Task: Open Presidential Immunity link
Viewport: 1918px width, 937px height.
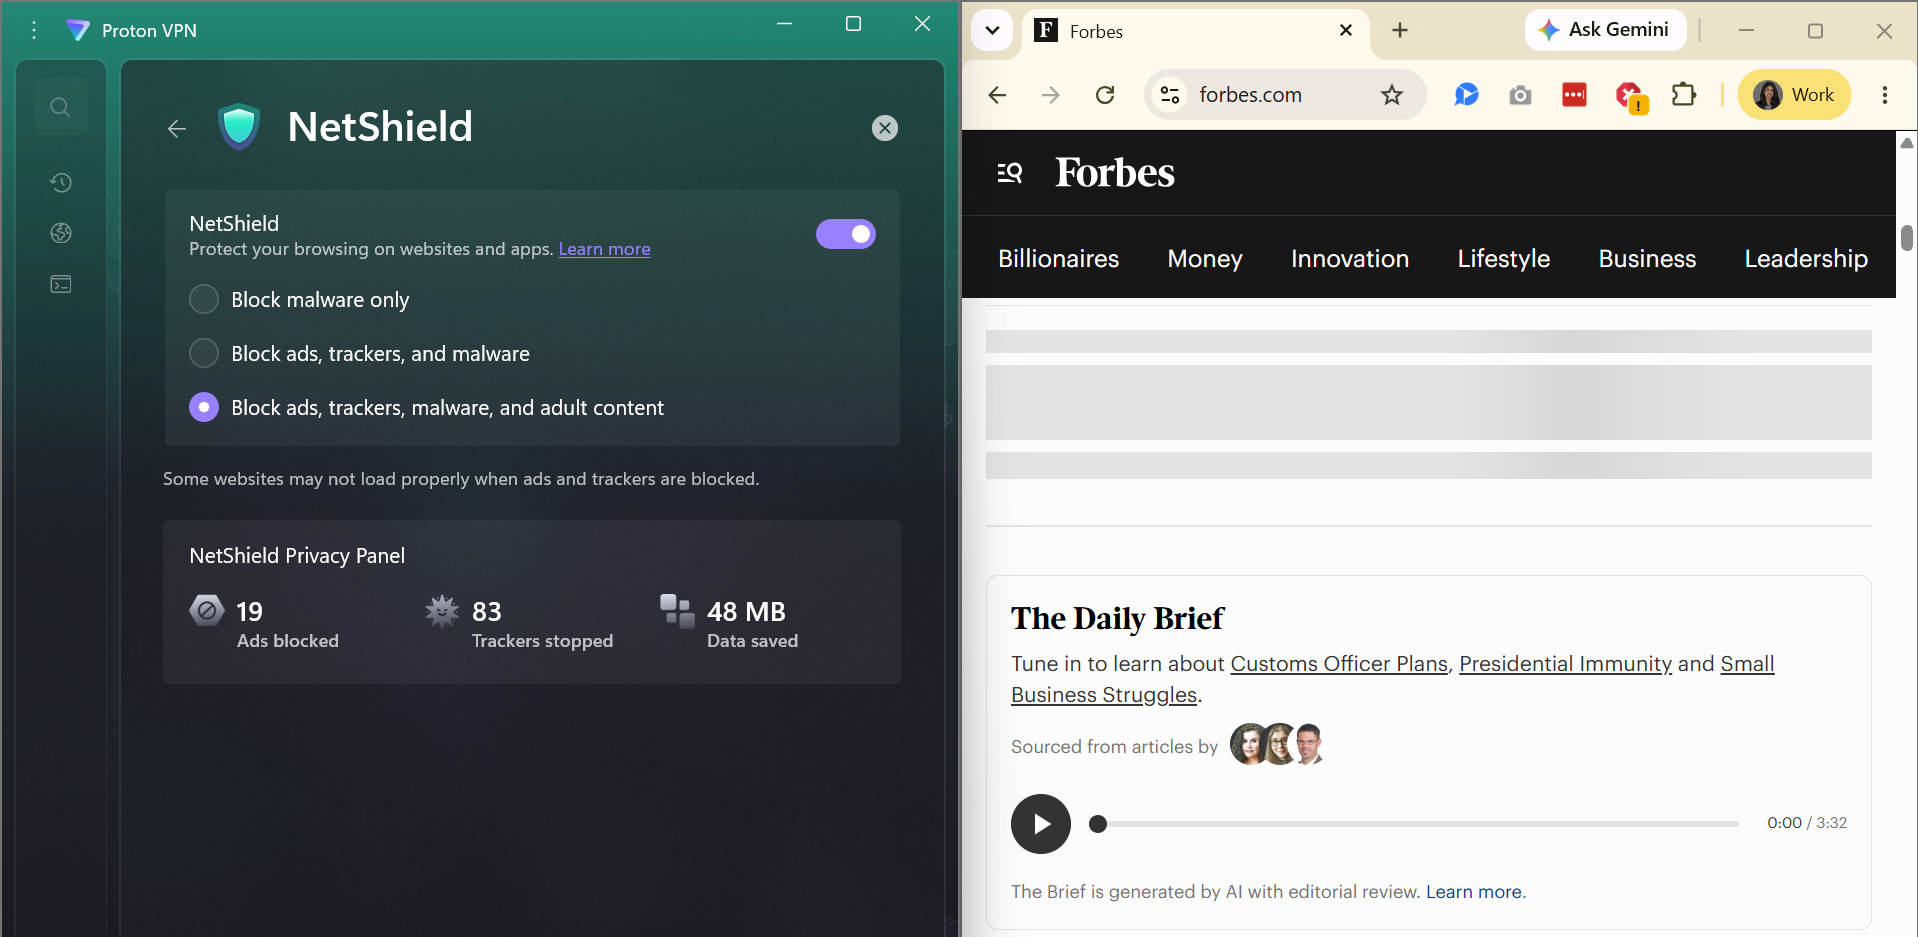Action: click(1565, 664)
